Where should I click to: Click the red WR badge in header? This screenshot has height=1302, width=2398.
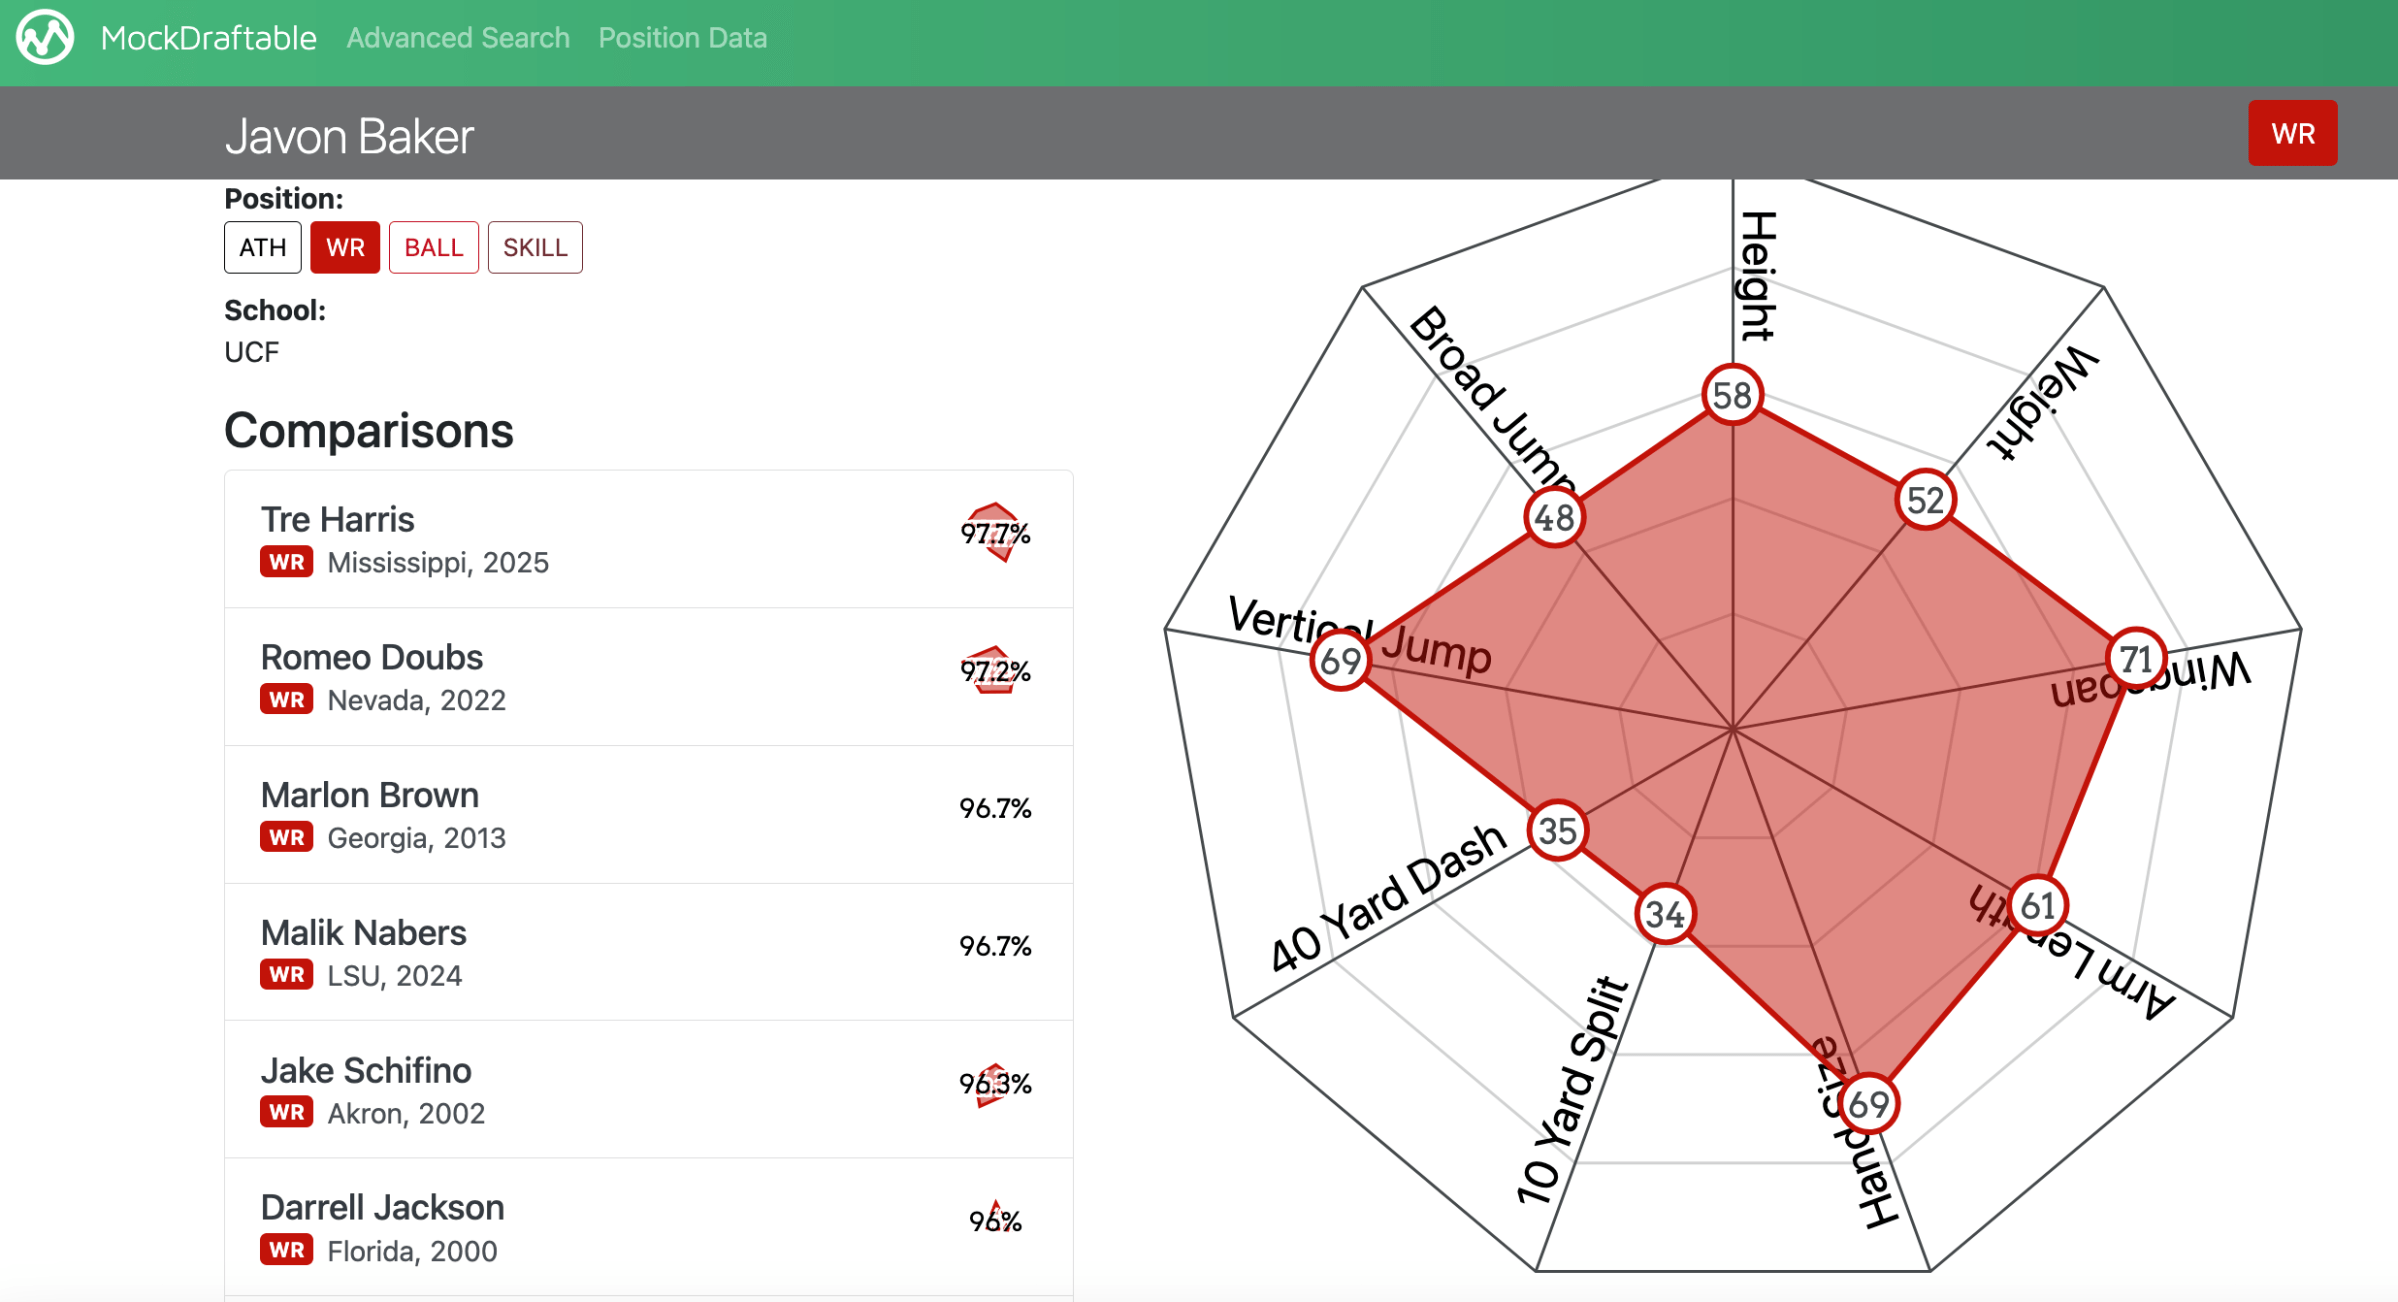coord(2292,133)
